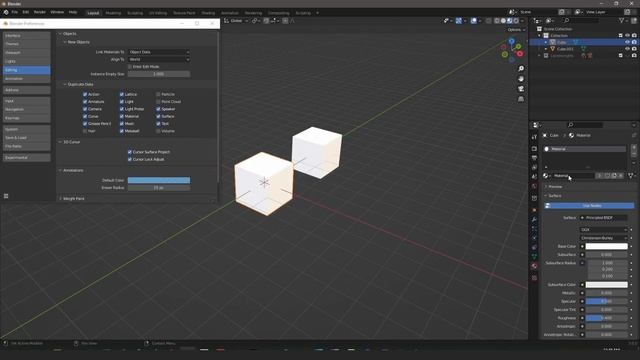
Task: Select material preview viewport shading
Action: (x=509, y=21)
